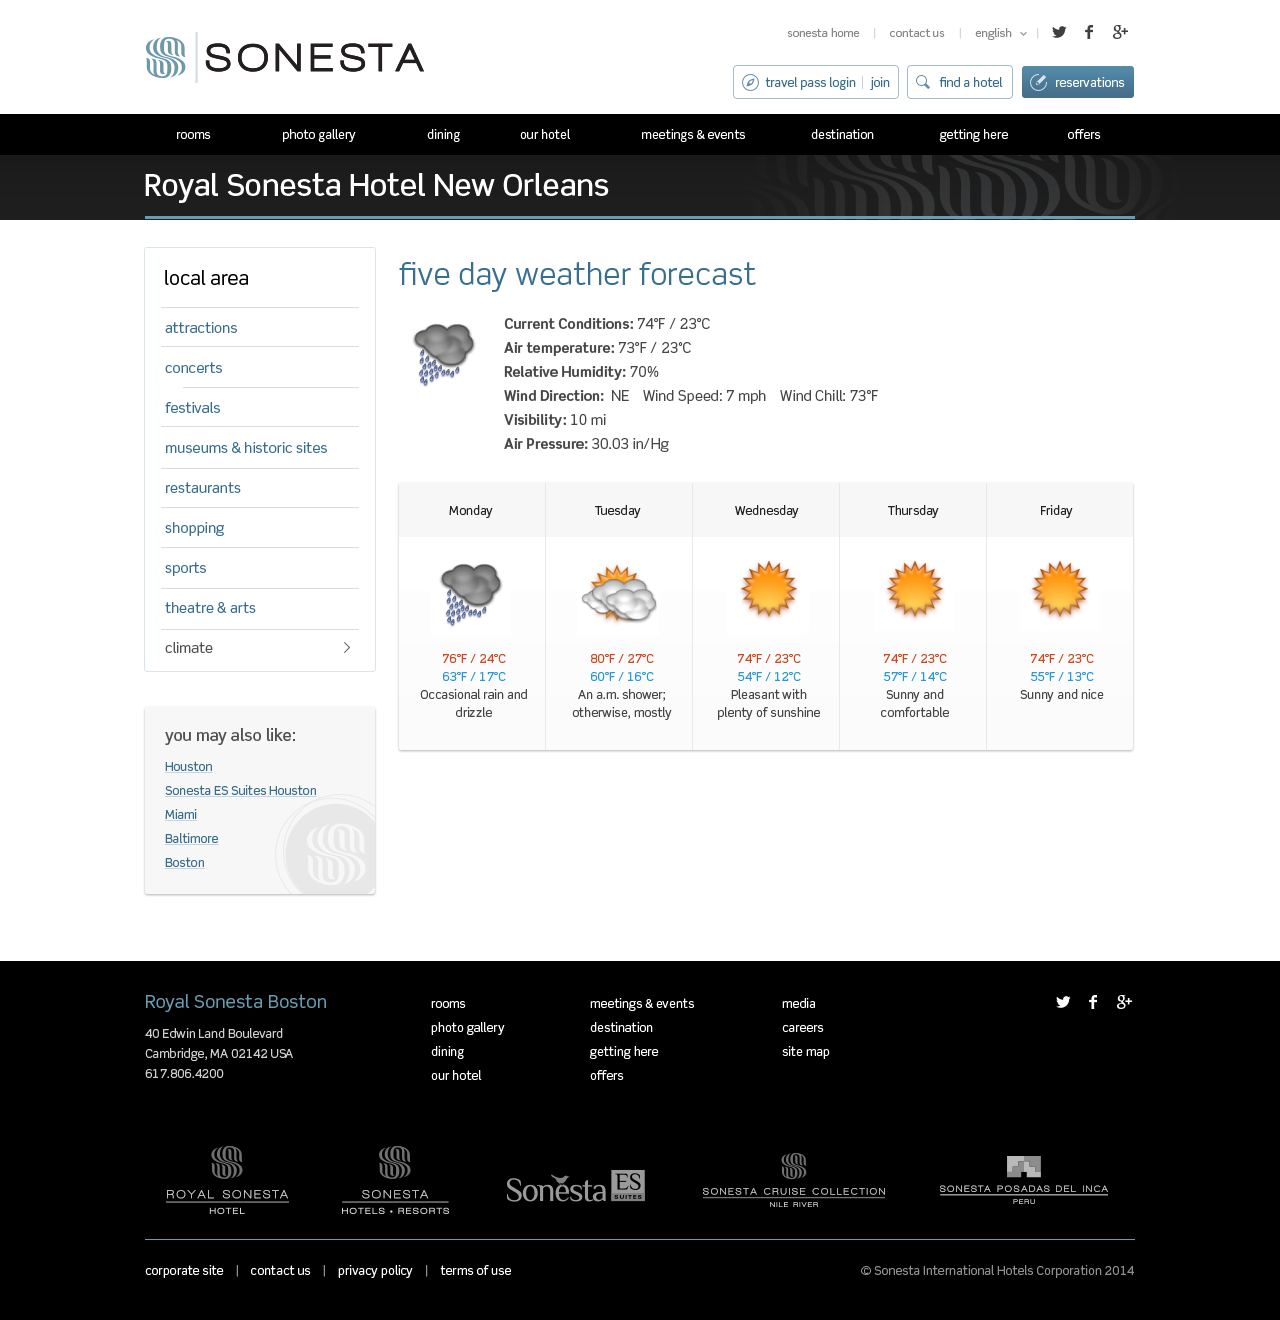Click the join link
The width and height of the screenshot is (1280, 1320).
click(x=880, y=83)
